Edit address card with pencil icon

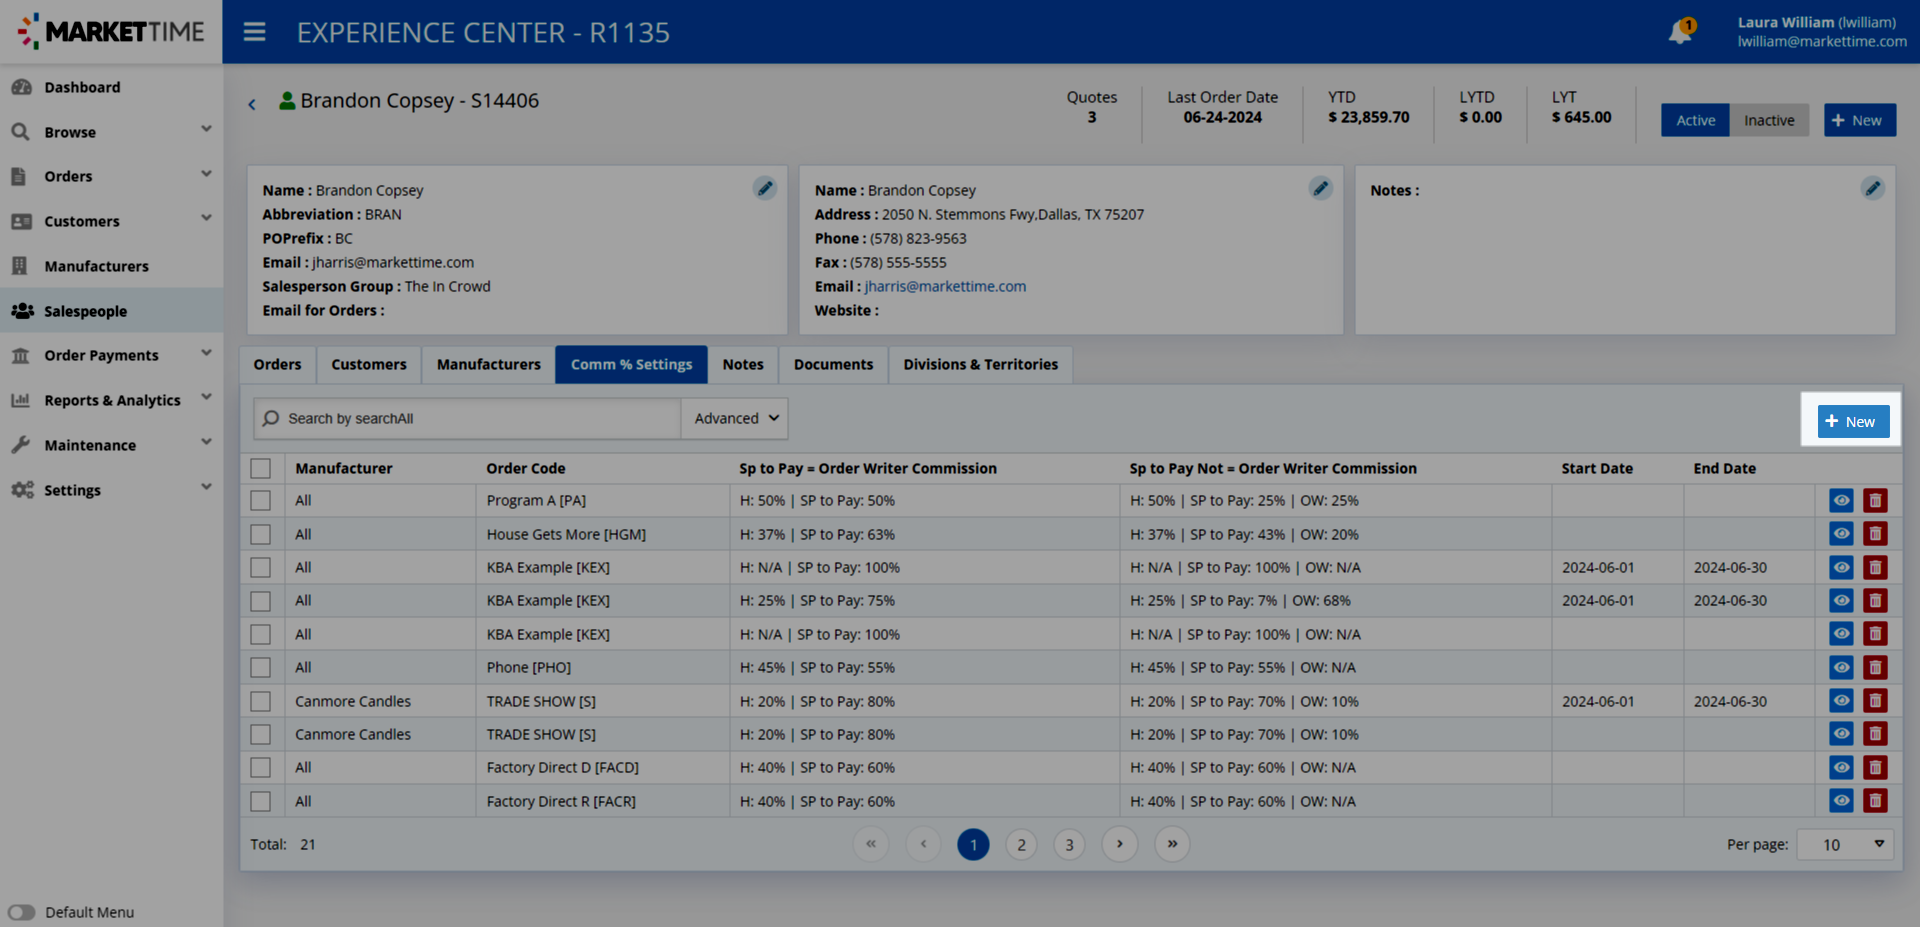1320,188
